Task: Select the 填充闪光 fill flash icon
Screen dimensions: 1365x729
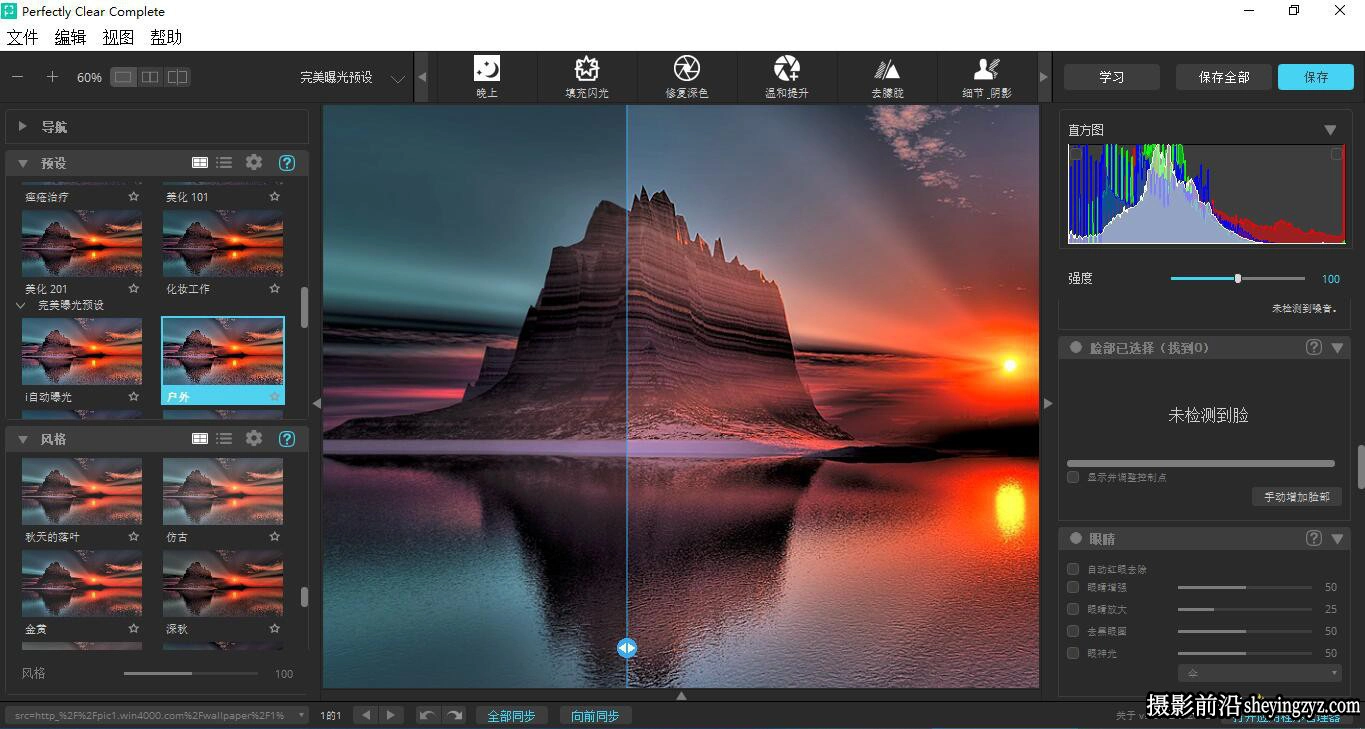Action: pyautogui.click(x=587, y=69)
